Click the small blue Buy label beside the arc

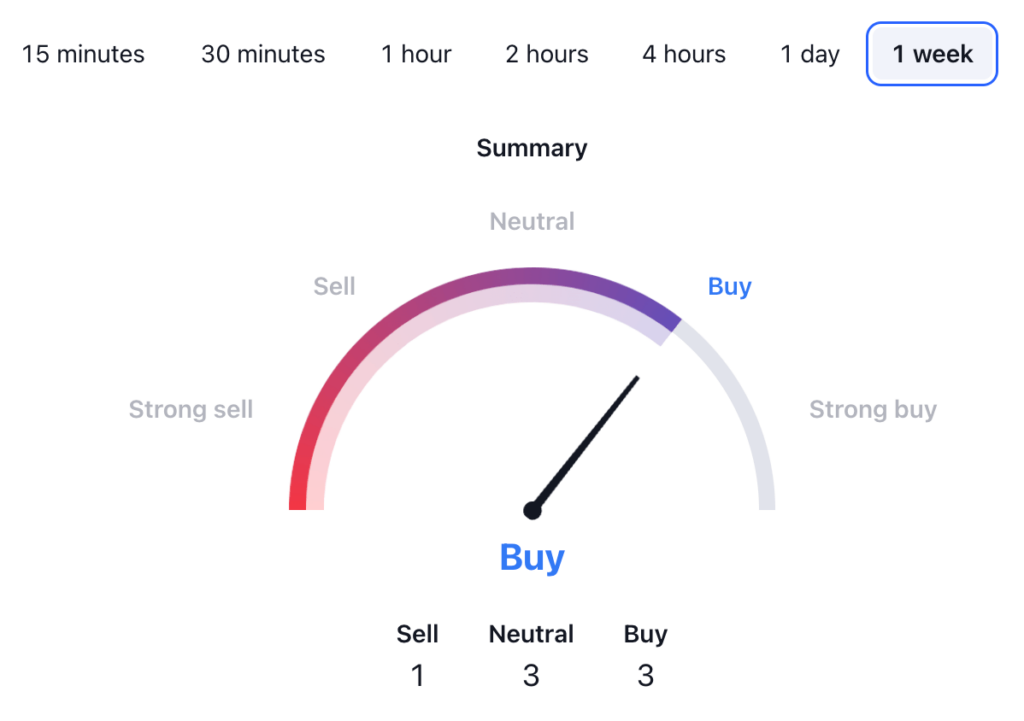pyautogui.click(x=729, y=287)
